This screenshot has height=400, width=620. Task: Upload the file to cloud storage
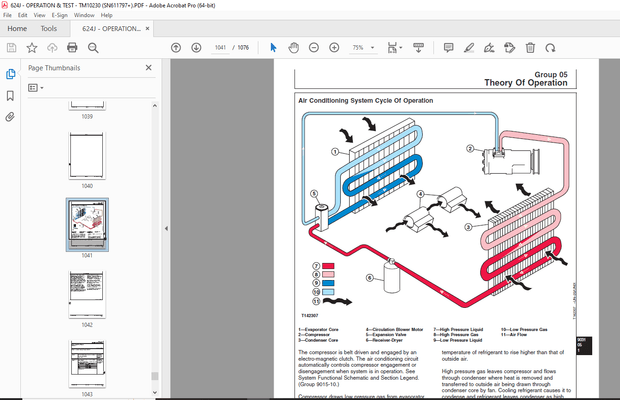pyautogui.click(x=52, y=48)
